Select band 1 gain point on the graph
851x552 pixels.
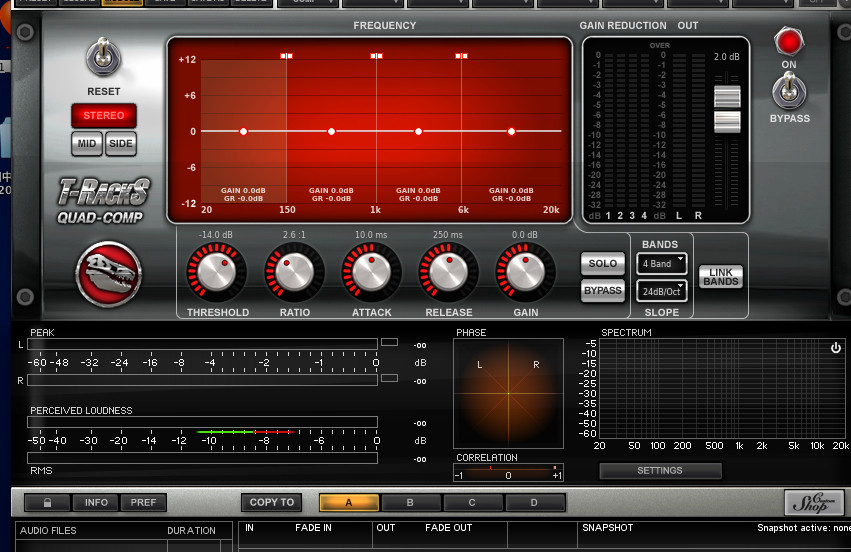[244, 131]
